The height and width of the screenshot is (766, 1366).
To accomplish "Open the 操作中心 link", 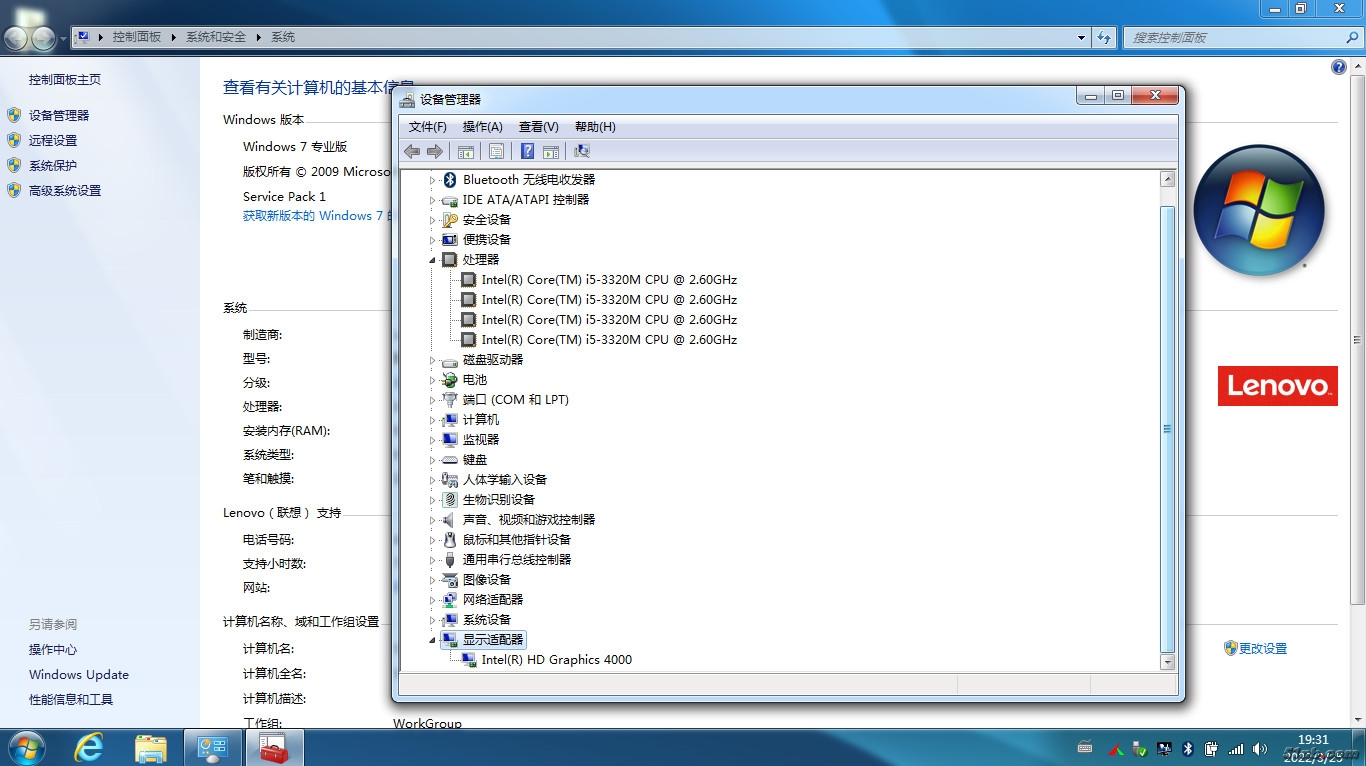I will click(x=53, y=650).
